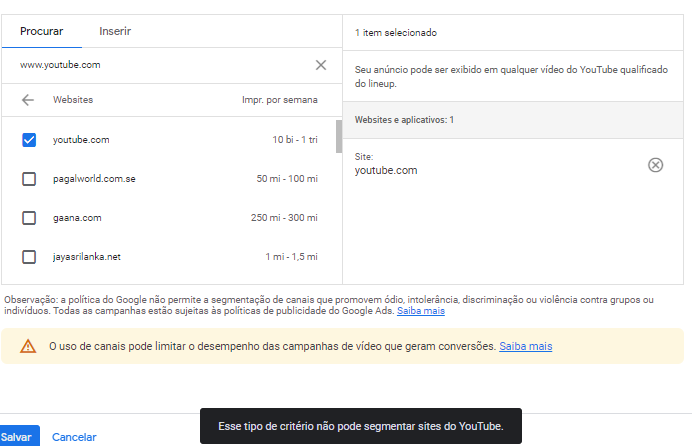Viewport: 692px width, 446px height.
Task: Click the 50 mi - 100 mi impressions value
Action: pyautogui.click(x=287, y=179)
